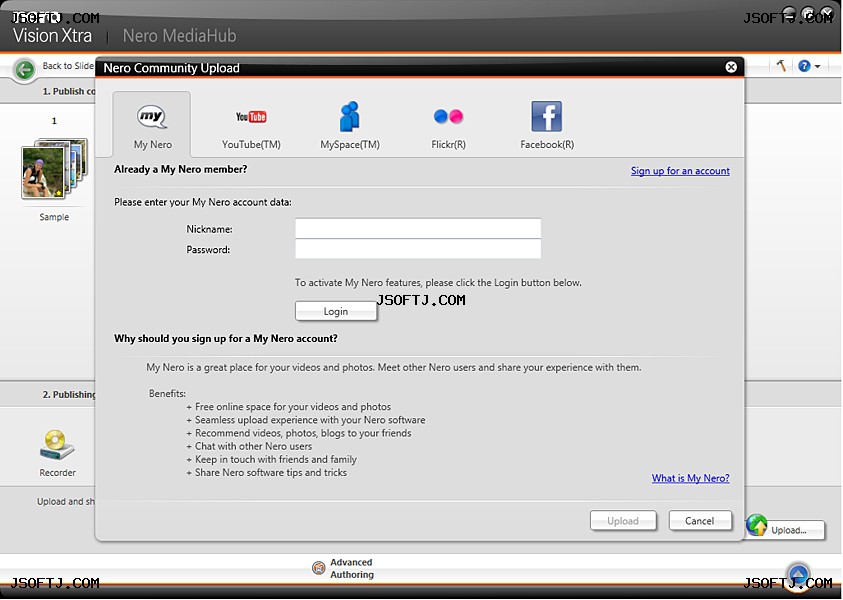Open the blue help question mark icon
Screen dimensions: 843x600
[804, 66]
